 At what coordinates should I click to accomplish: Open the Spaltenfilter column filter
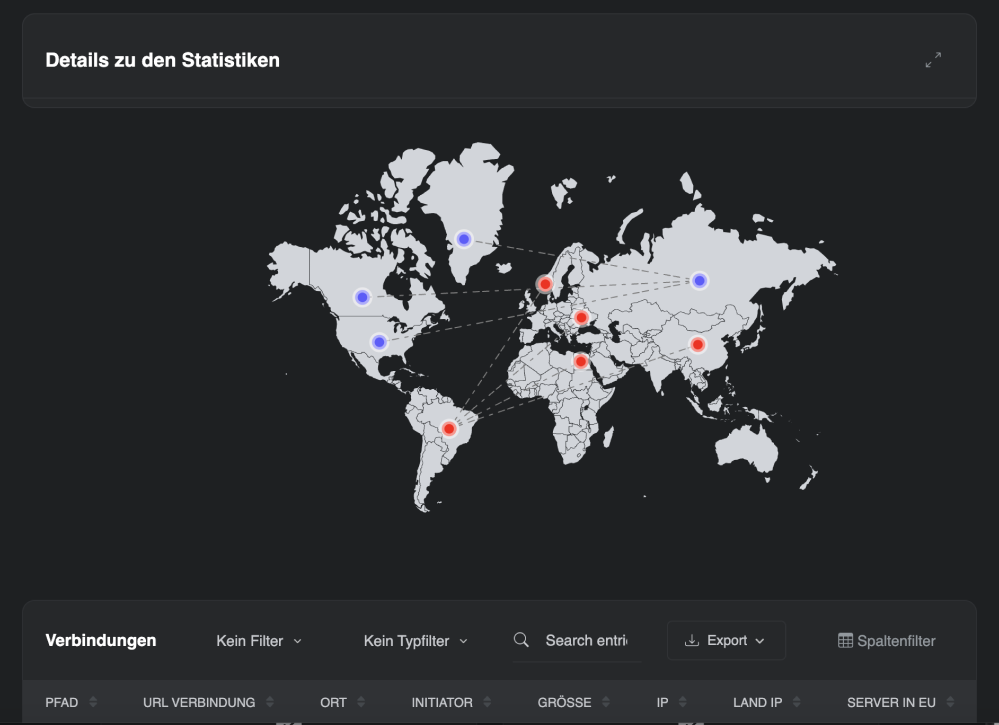click(x=886, y=641)
